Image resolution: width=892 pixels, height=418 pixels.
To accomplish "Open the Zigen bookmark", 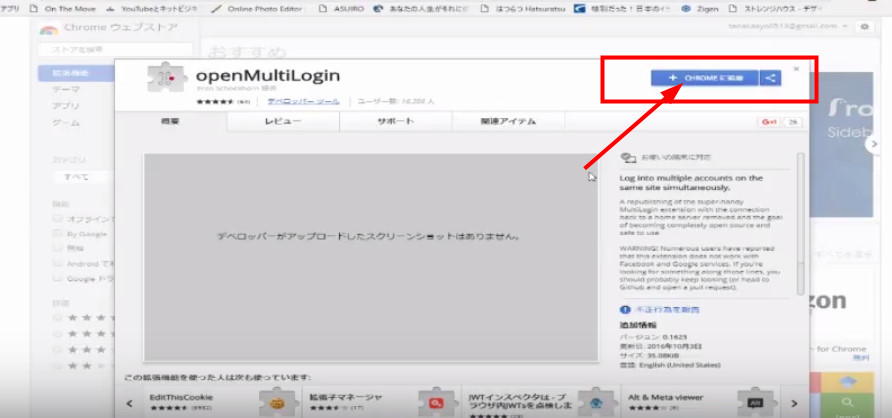I will point(700,9).
